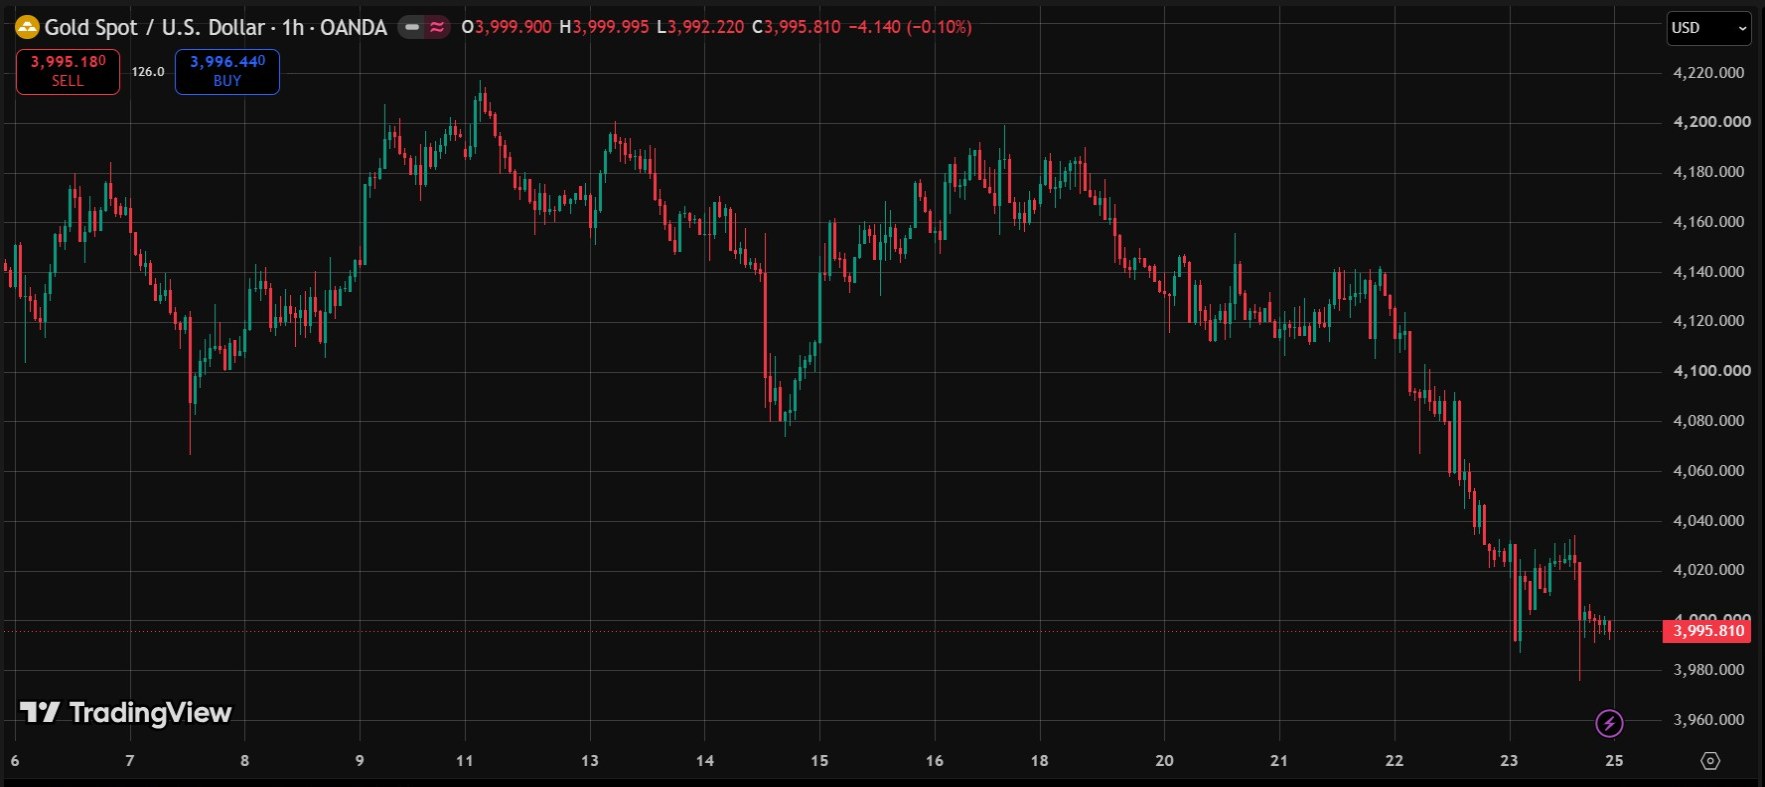Click the 4,200.000 price axis label
This screenshot has width=1765, height=787.
[x=1712, y=122]
